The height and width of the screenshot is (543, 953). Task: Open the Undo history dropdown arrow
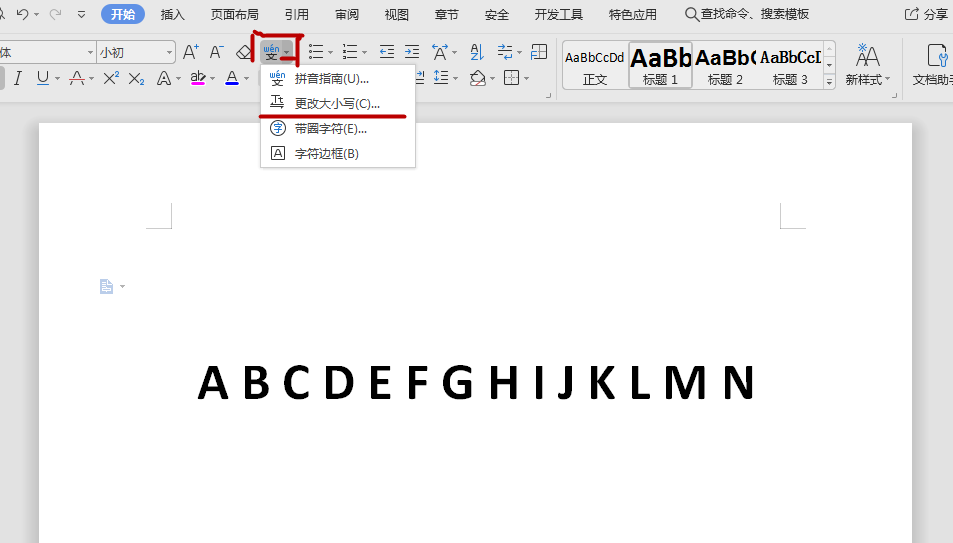[36, 14]
